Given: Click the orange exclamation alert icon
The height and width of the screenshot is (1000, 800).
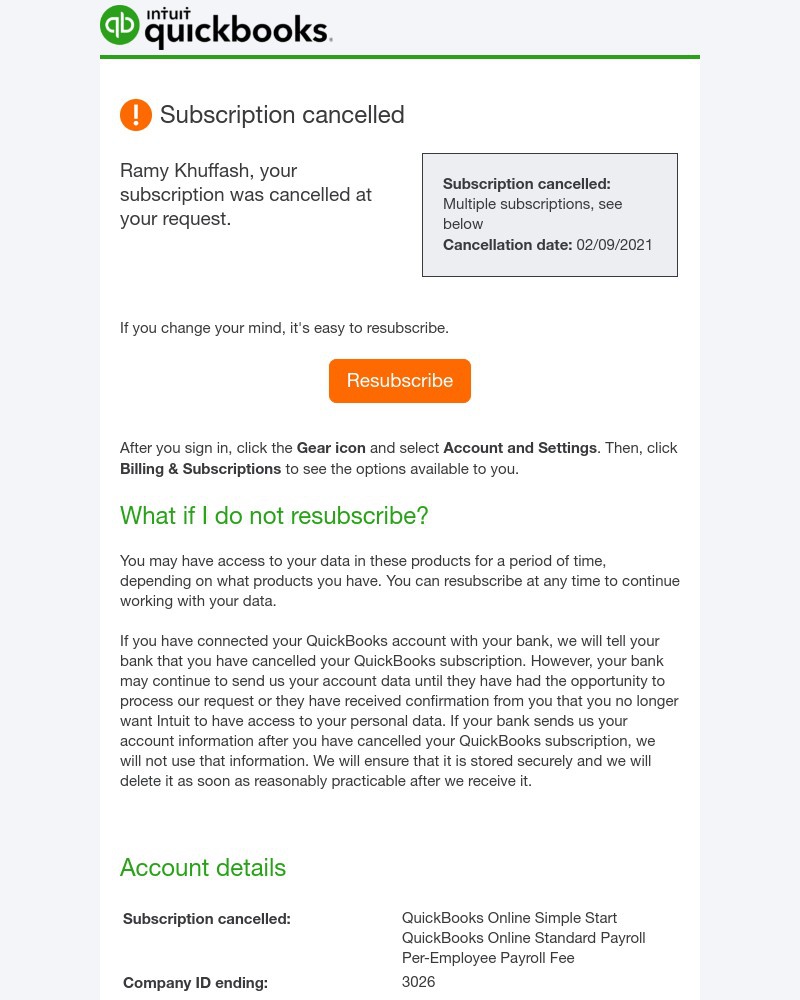Looking at the screenshot, I should tap(136, 115).
